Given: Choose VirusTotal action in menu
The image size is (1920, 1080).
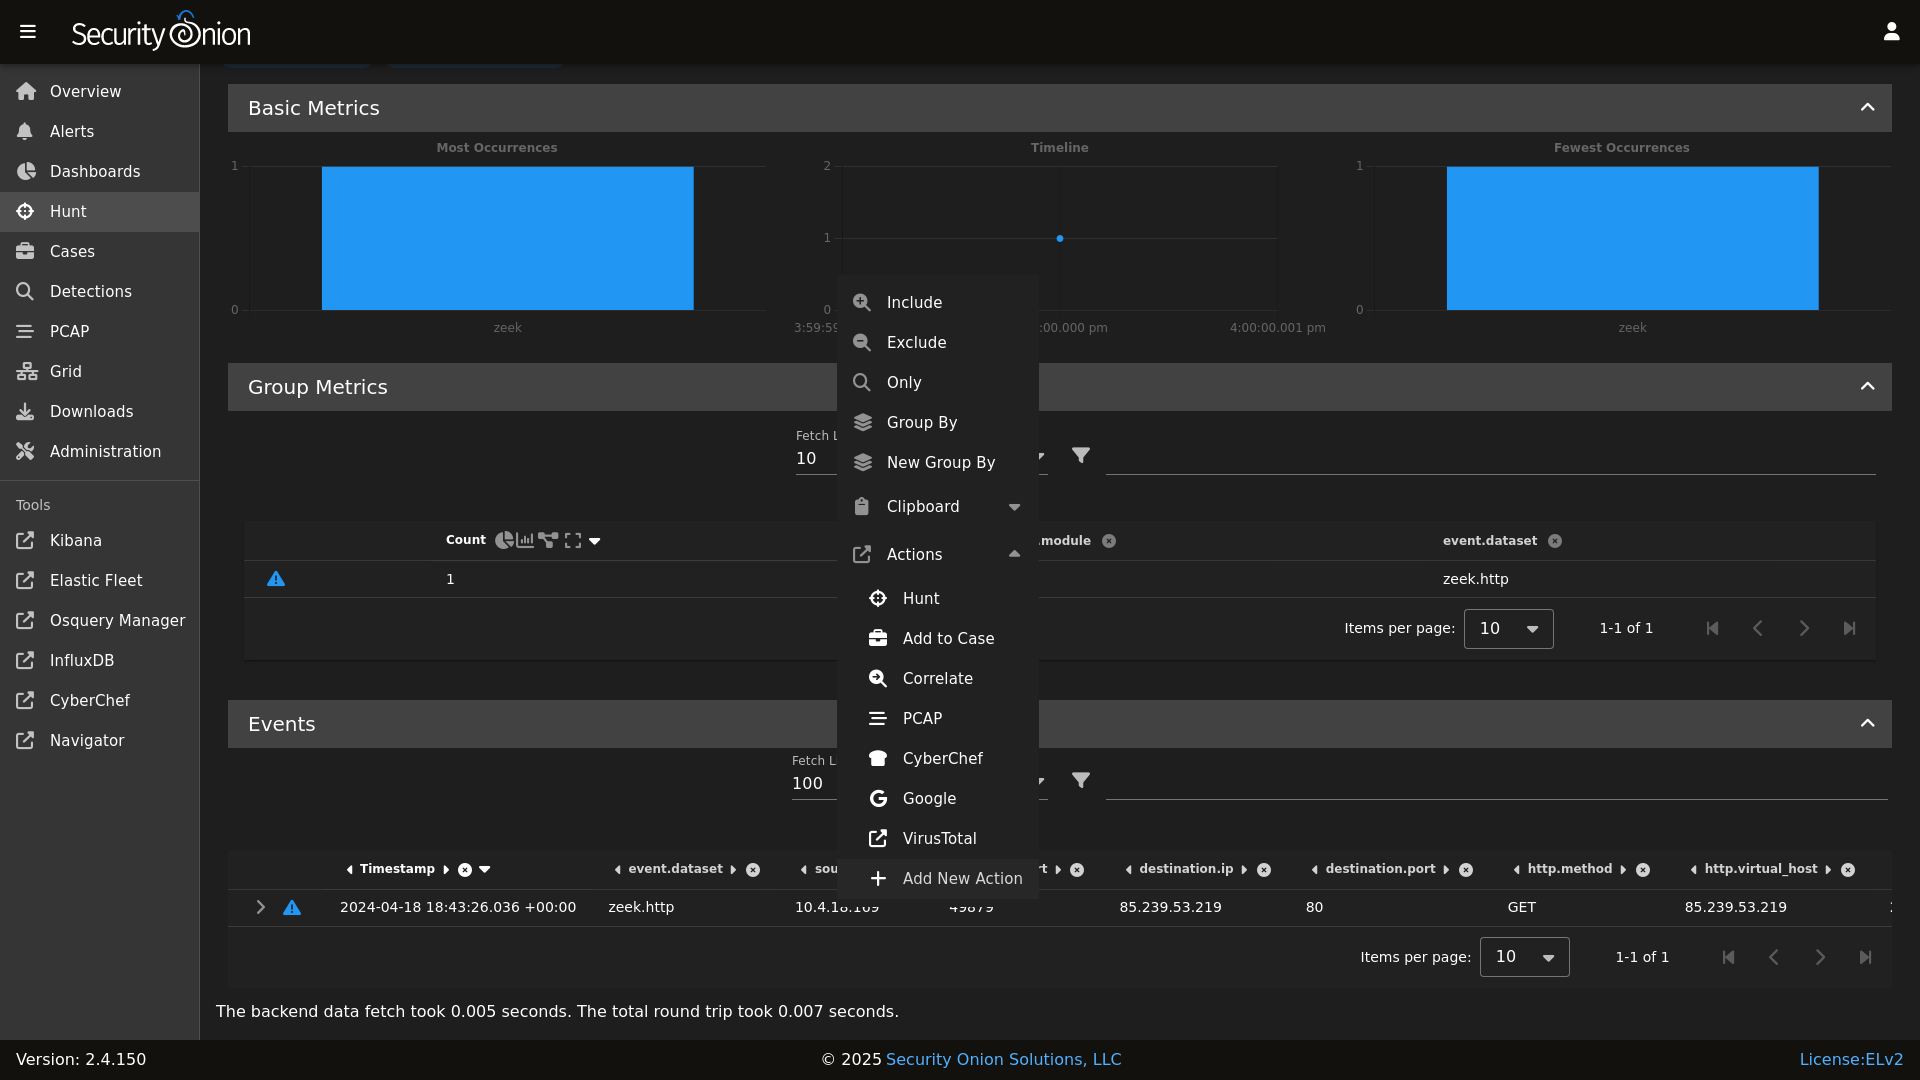Looking at the screenshot, I should click(x=939, y=838).
